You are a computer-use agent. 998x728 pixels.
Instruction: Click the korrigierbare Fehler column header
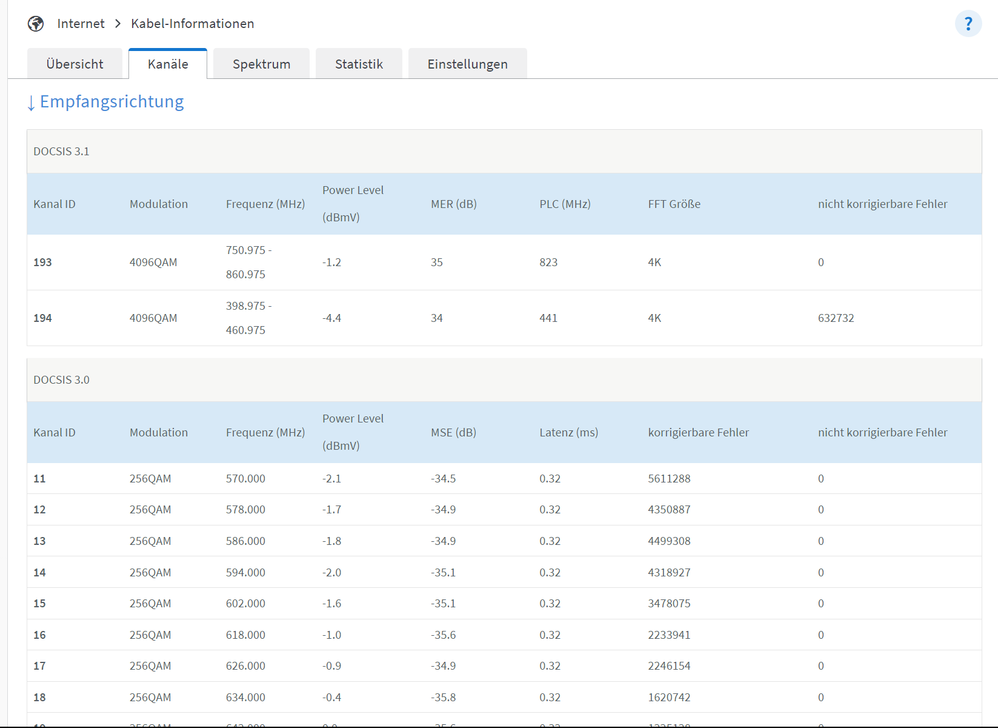tap(698, 433)
